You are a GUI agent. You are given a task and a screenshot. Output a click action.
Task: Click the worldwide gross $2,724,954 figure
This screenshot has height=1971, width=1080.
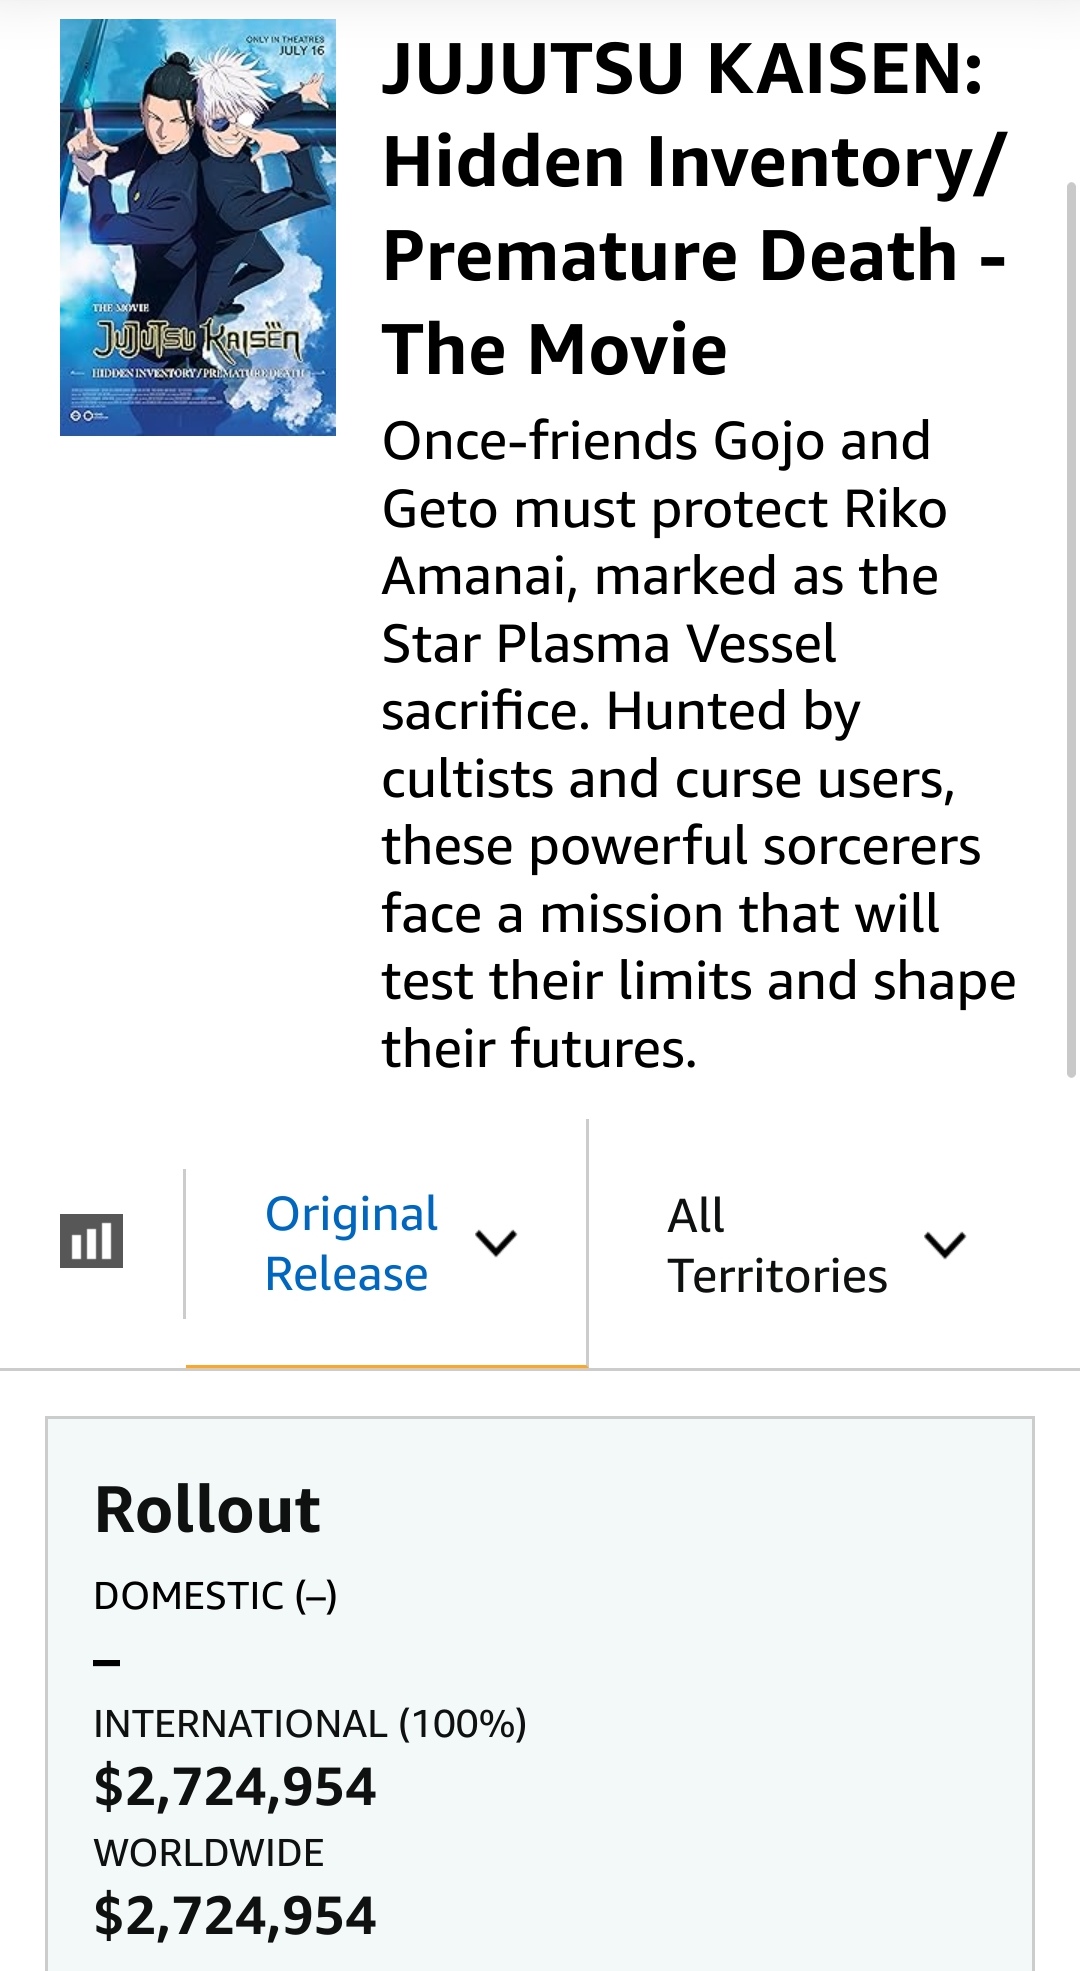pyautogui.click(x=235, y=1916)
